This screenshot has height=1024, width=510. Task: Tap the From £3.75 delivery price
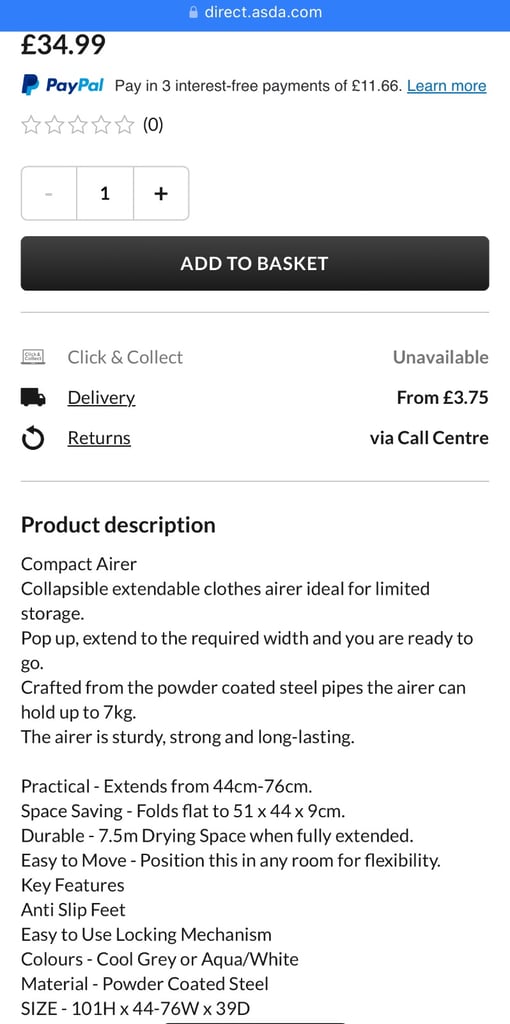click(x=443, y=397)
